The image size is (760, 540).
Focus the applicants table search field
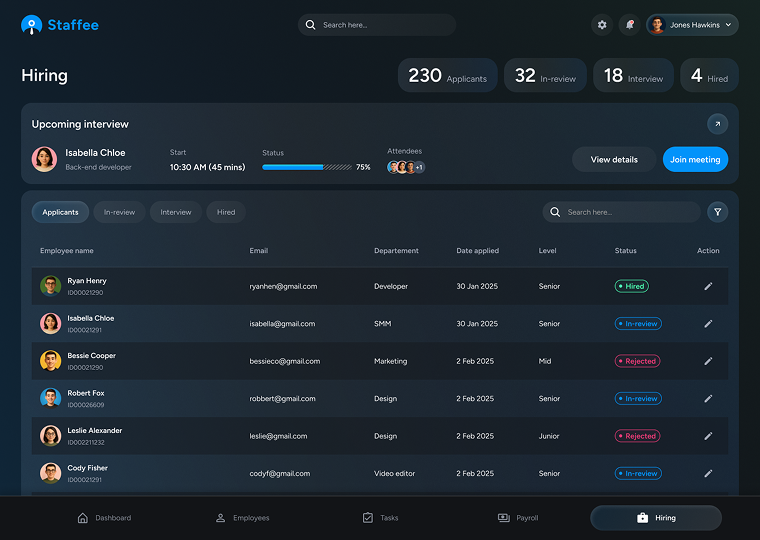[x=621, y=212]
